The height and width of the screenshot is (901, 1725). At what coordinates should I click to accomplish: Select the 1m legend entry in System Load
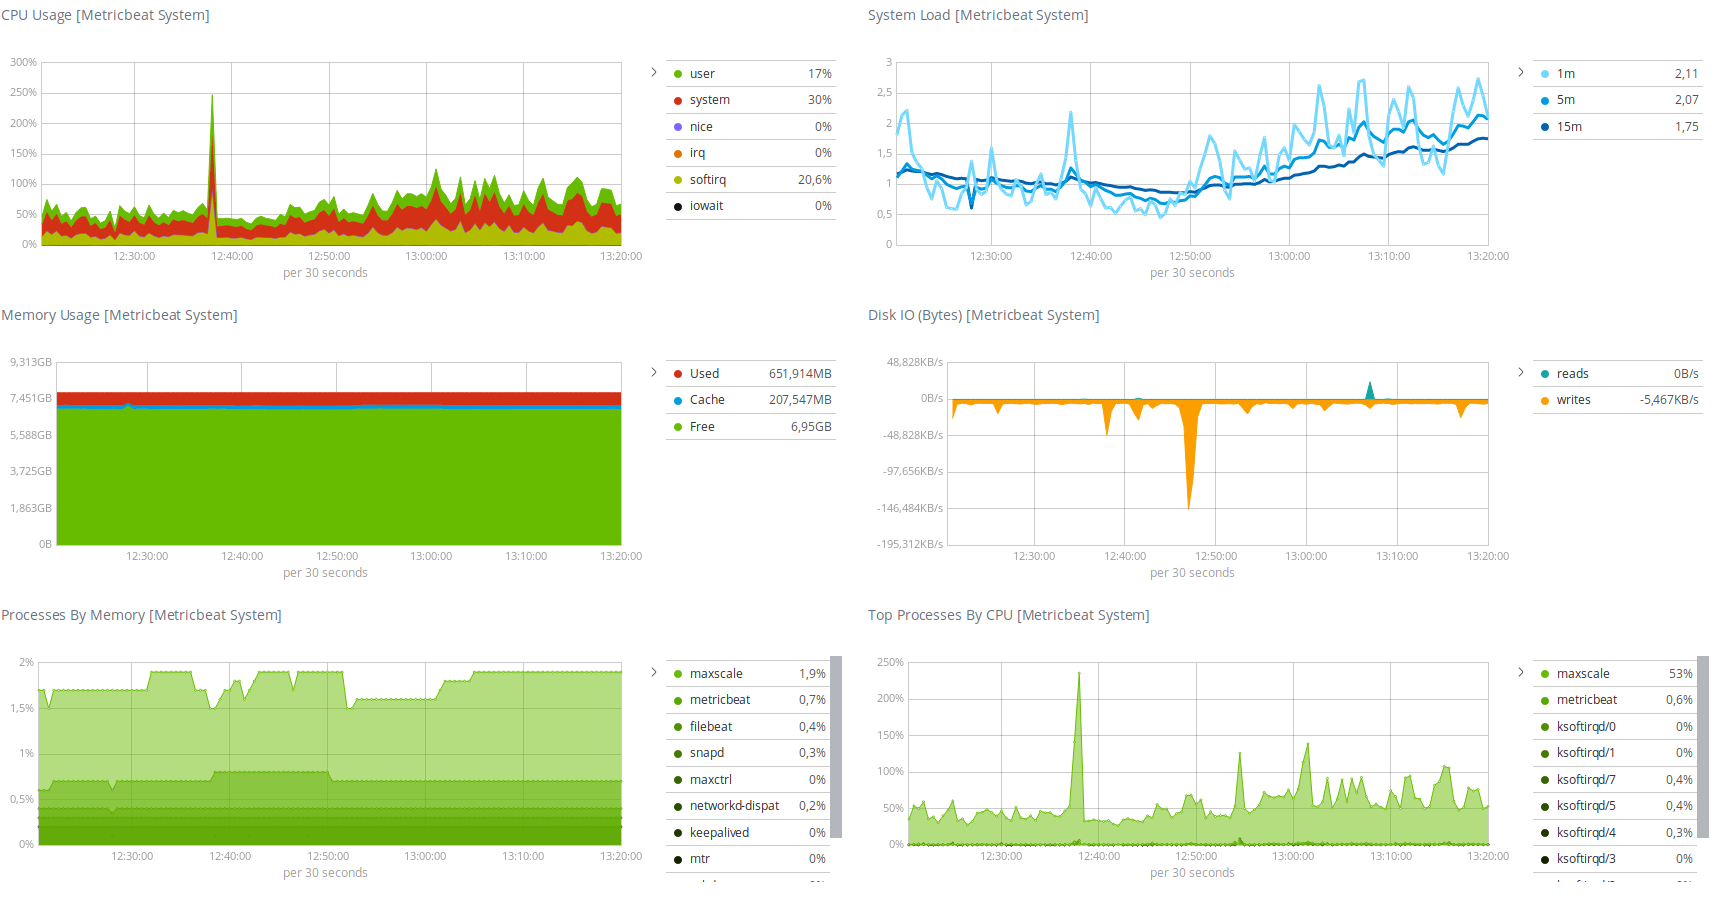pyautogui.click(x=1565, y=74)
